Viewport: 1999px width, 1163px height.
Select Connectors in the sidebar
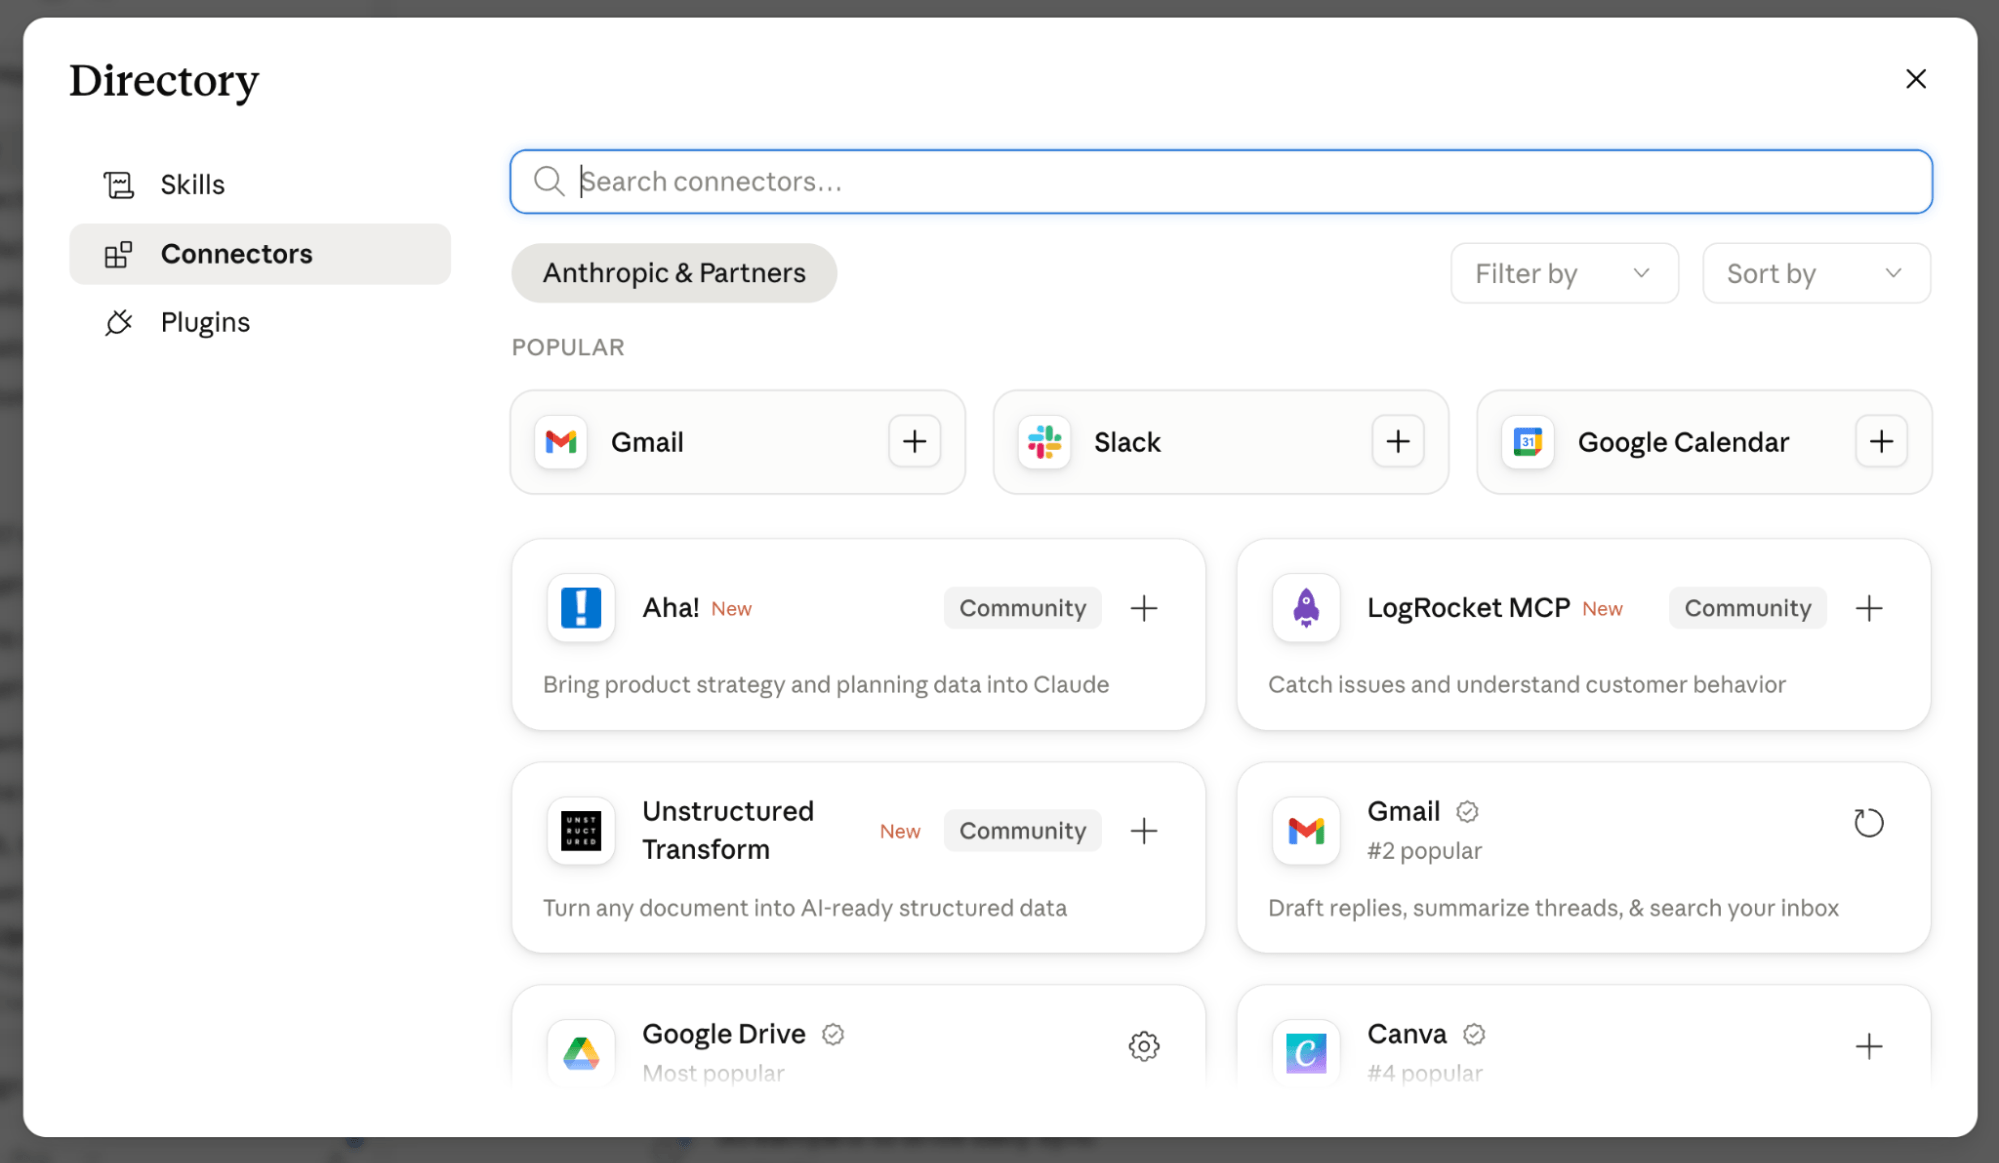[260, 254]
